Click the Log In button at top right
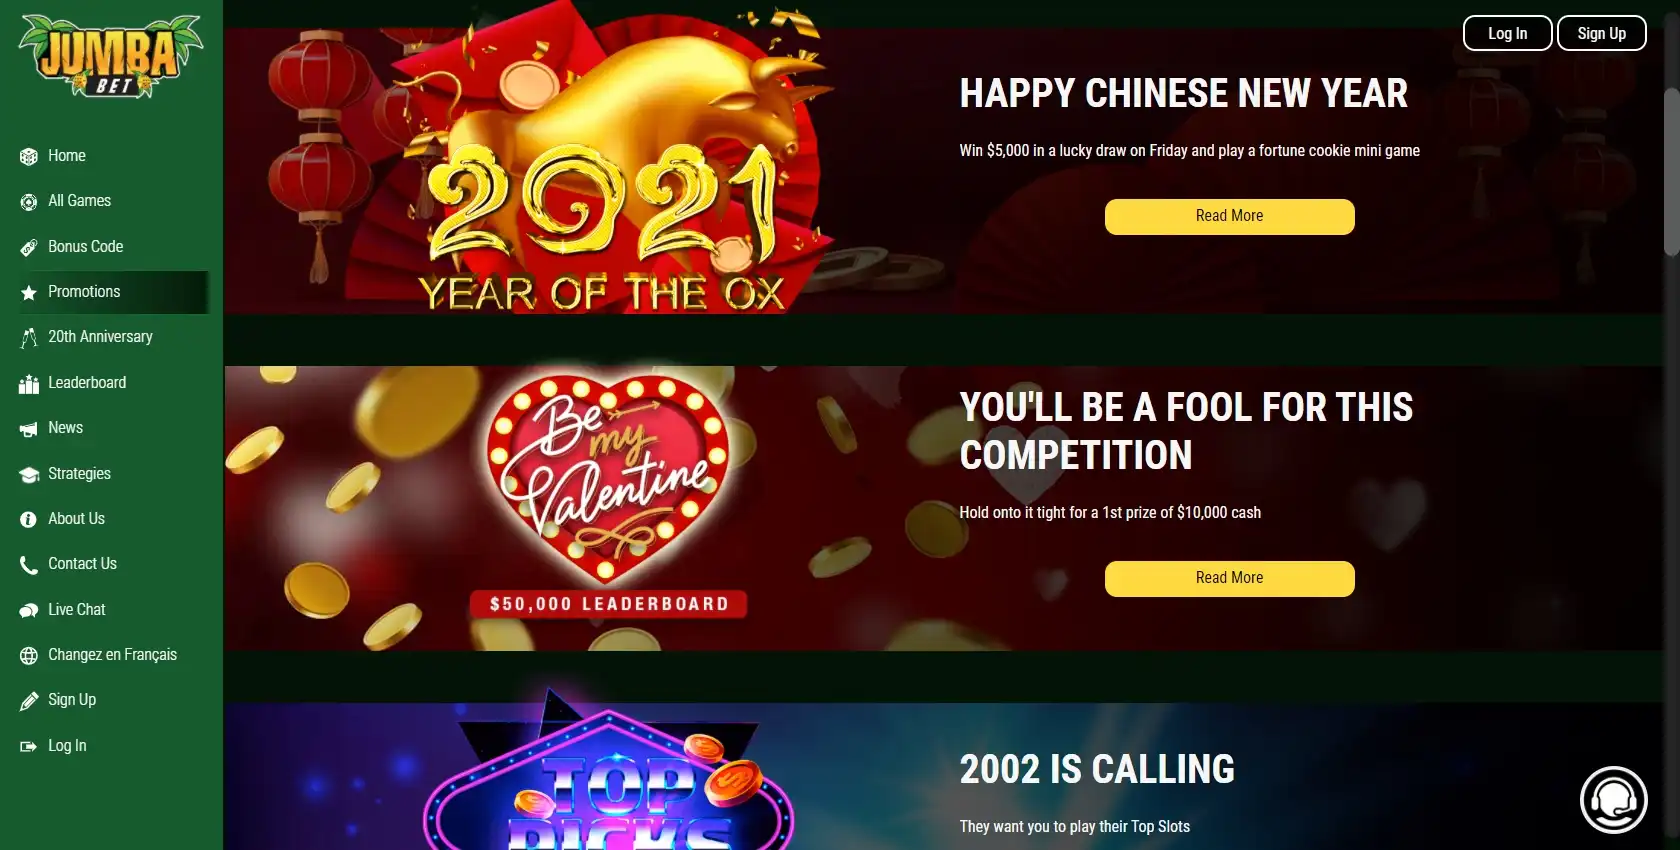The image size is (1680, 850). coord(1507,33)
